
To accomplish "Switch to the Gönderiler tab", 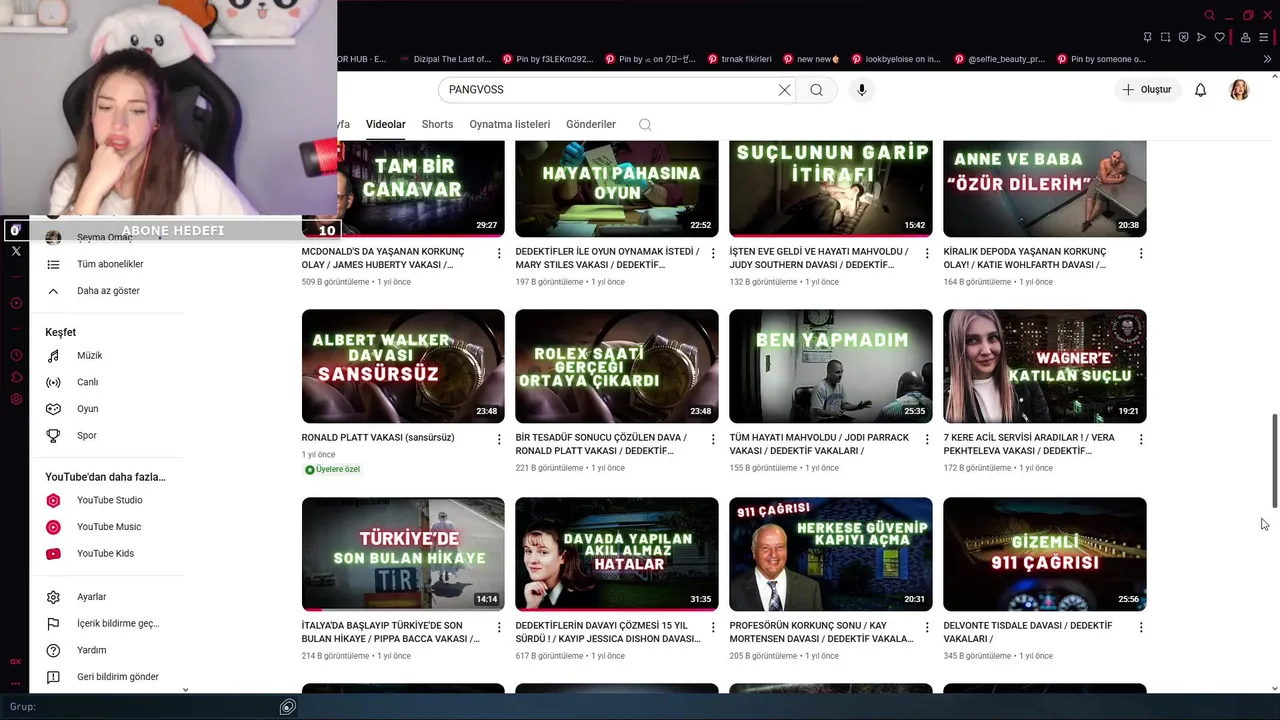I will click(591, 125).
